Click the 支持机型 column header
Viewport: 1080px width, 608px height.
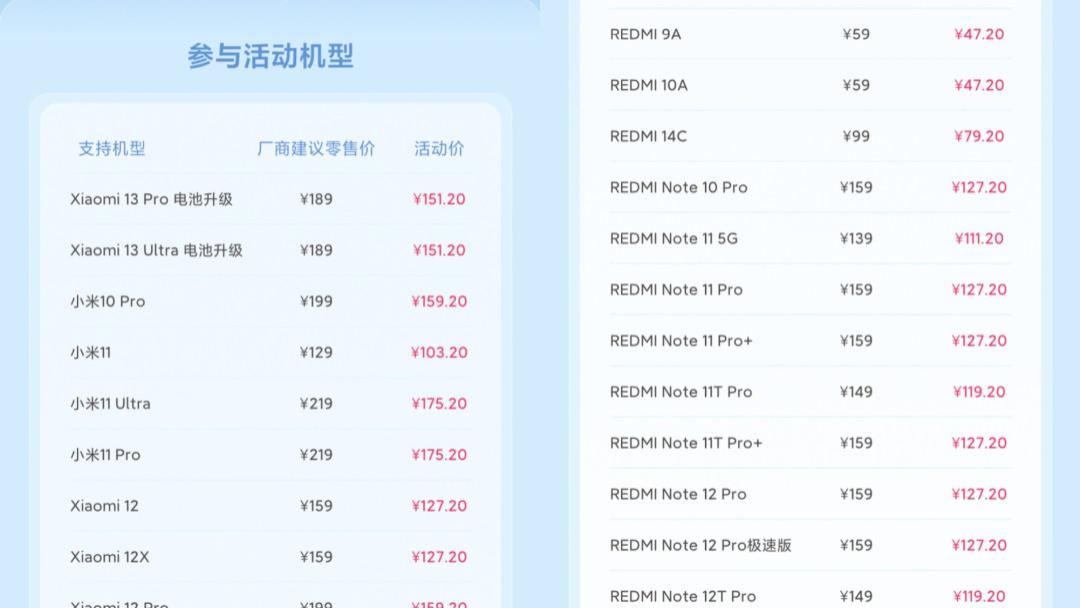(x=112, y=148)
